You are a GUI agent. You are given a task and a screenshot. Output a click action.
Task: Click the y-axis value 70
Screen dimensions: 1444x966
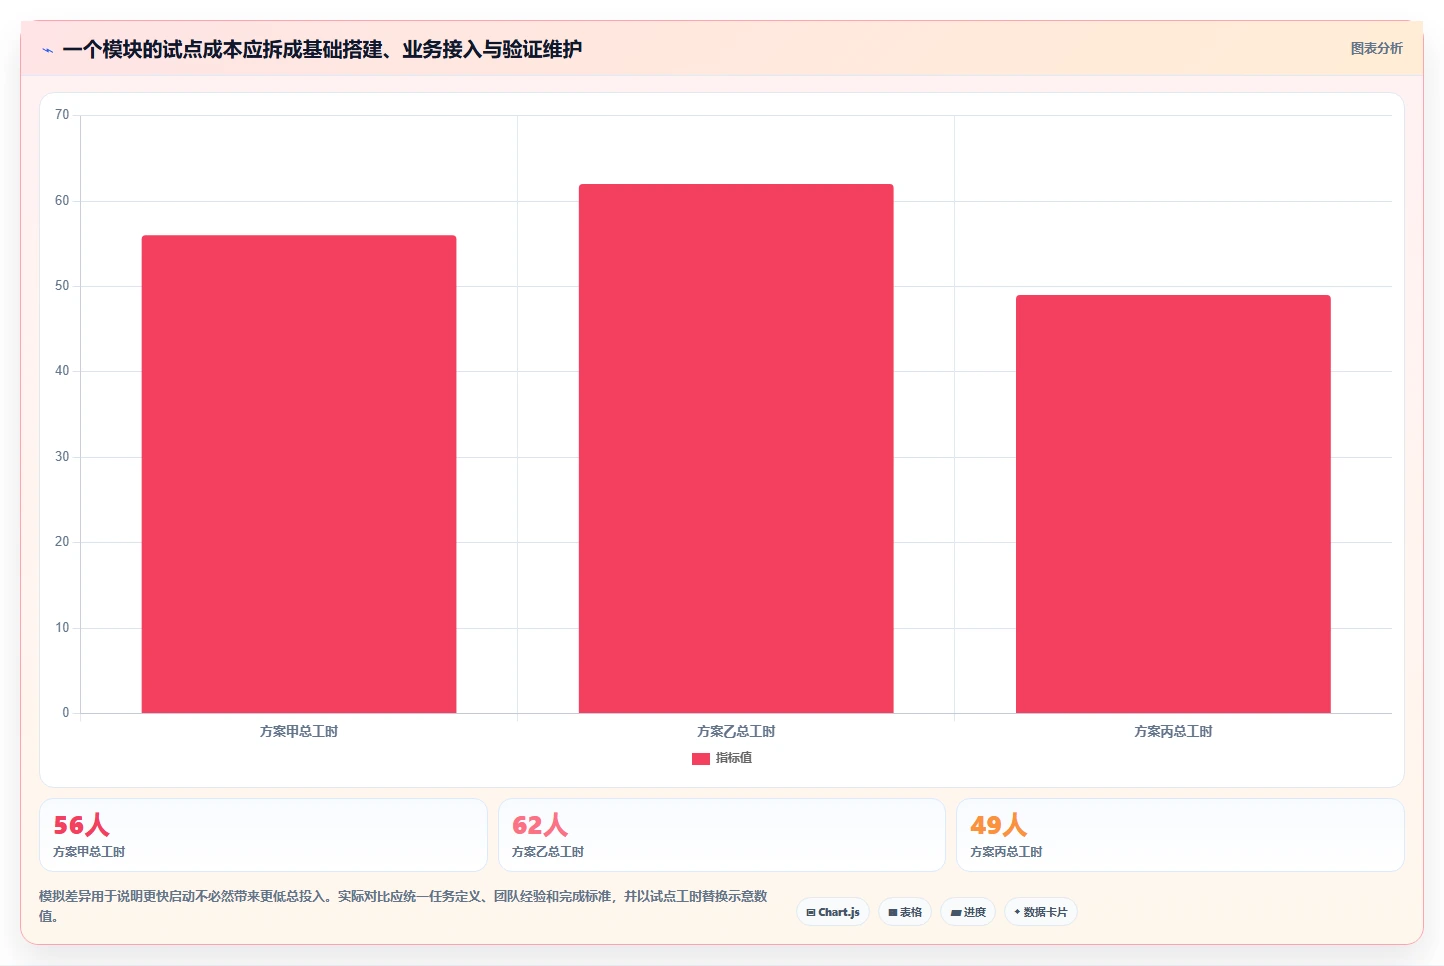point(62,115)
